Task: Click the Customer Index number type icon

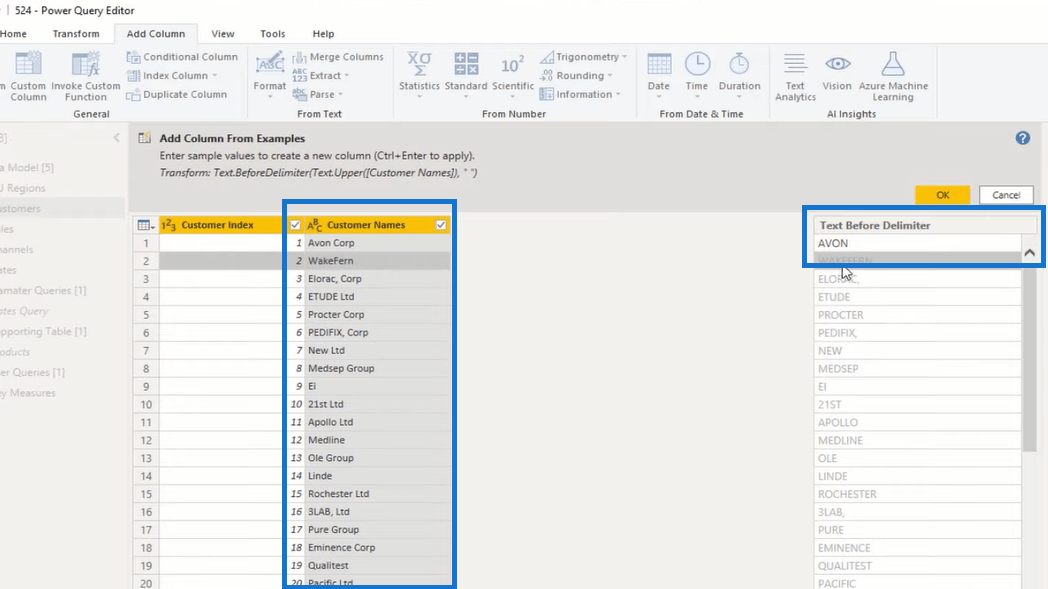Action: 168,225
